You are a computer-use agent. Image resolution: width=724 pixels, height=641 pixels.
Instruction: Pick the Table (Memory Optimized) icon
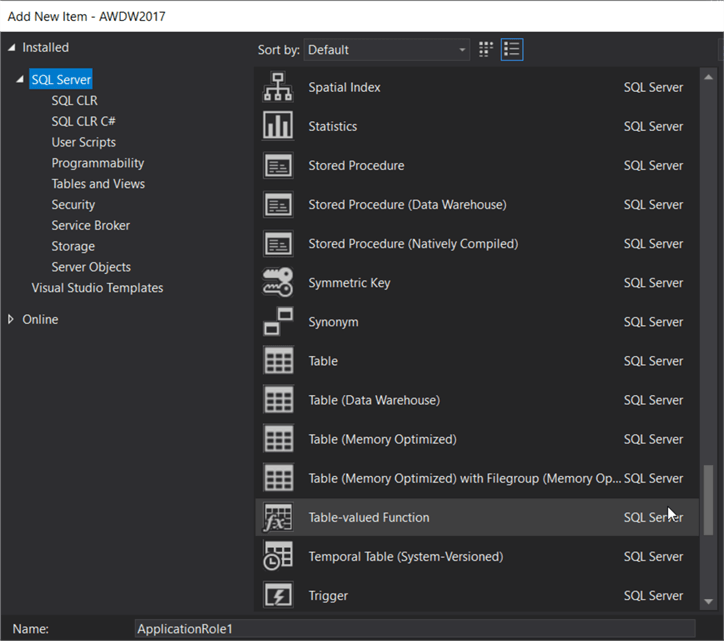pyautogui.click(x=278, y=439)
